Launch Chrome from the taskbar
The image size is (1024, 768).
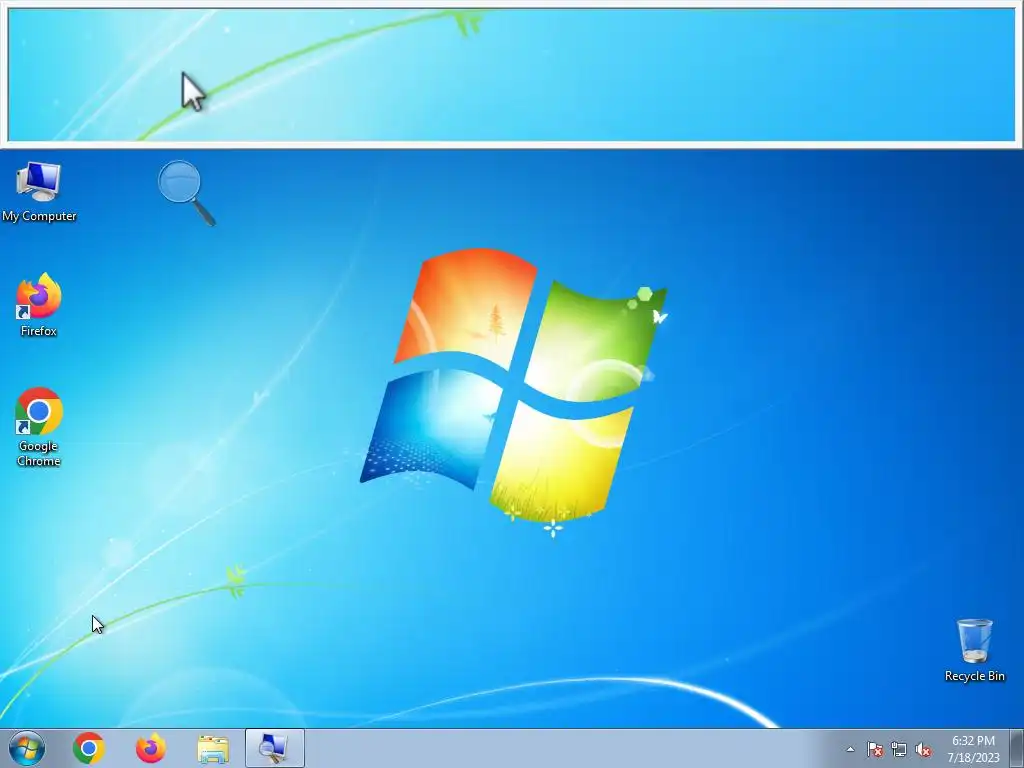coord(89,748)
